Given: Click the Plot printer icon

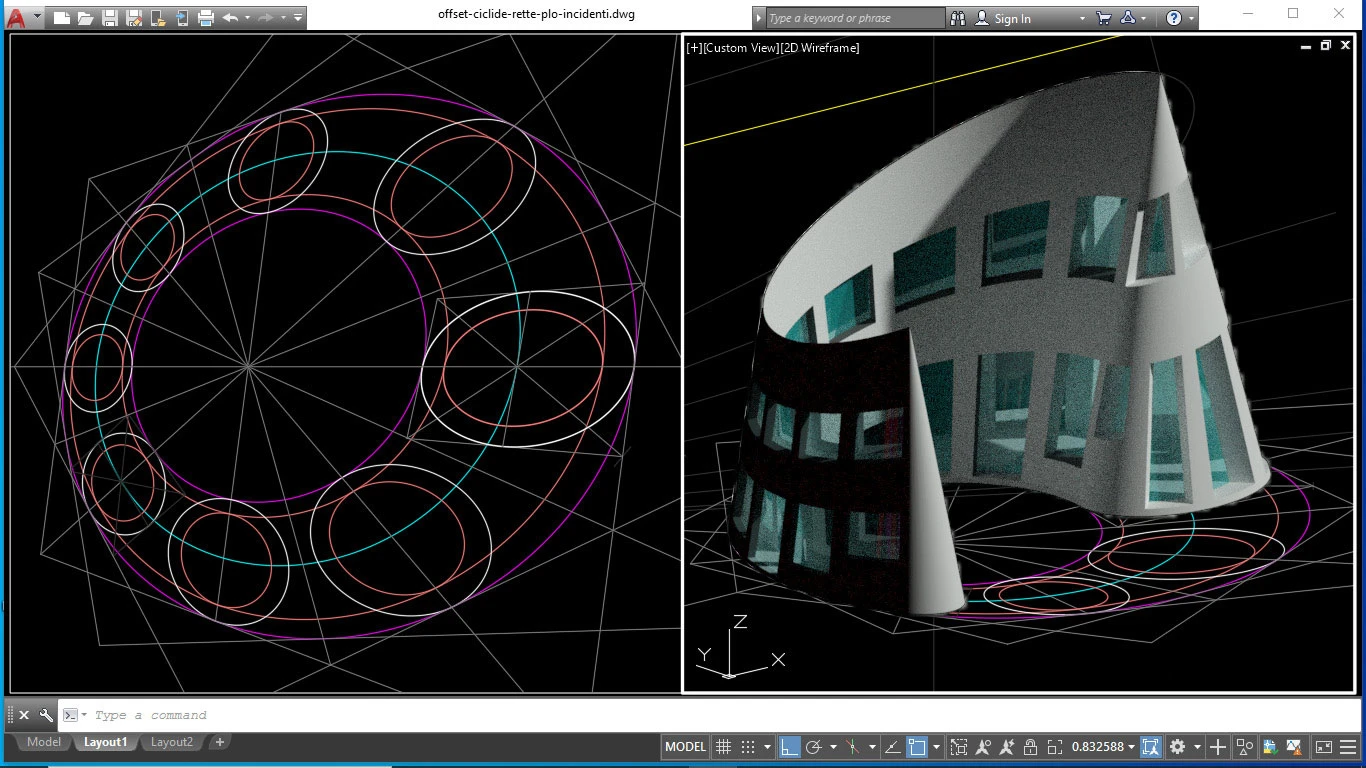Looking at the screenshot, I should coord(206,18).
